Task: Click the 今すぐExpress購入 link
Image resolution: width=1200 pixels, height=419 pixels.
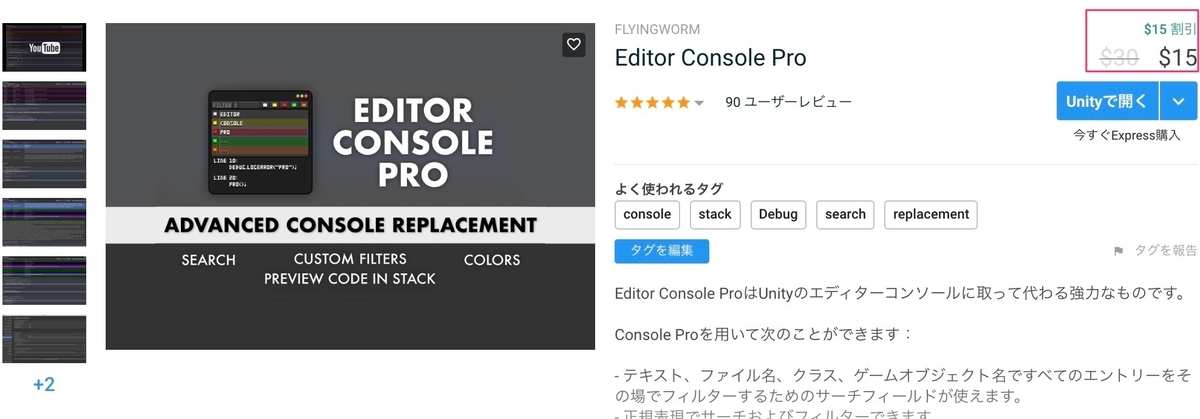Action: click(1127, 135)
